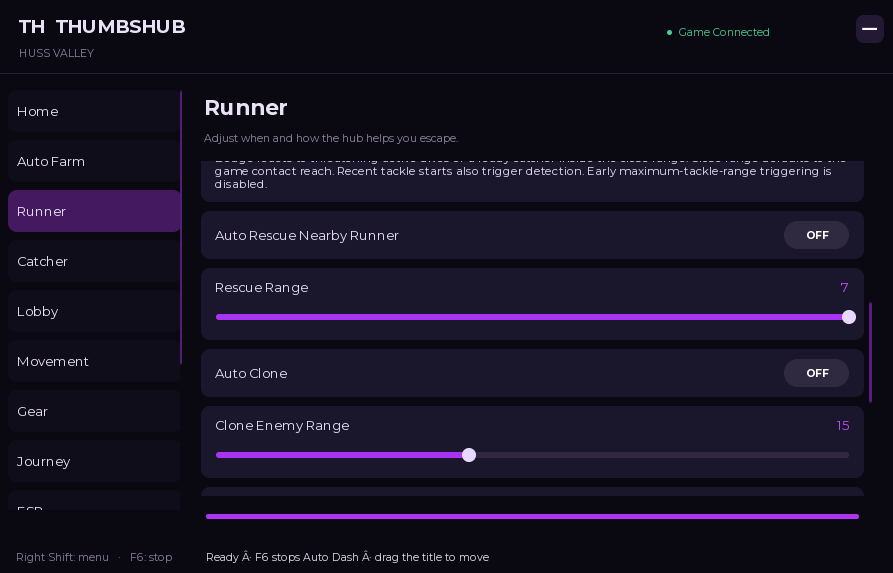Toggle Auto Rescue Nearby Runner switch
This screenshot has width=893, height=573.
817,235
